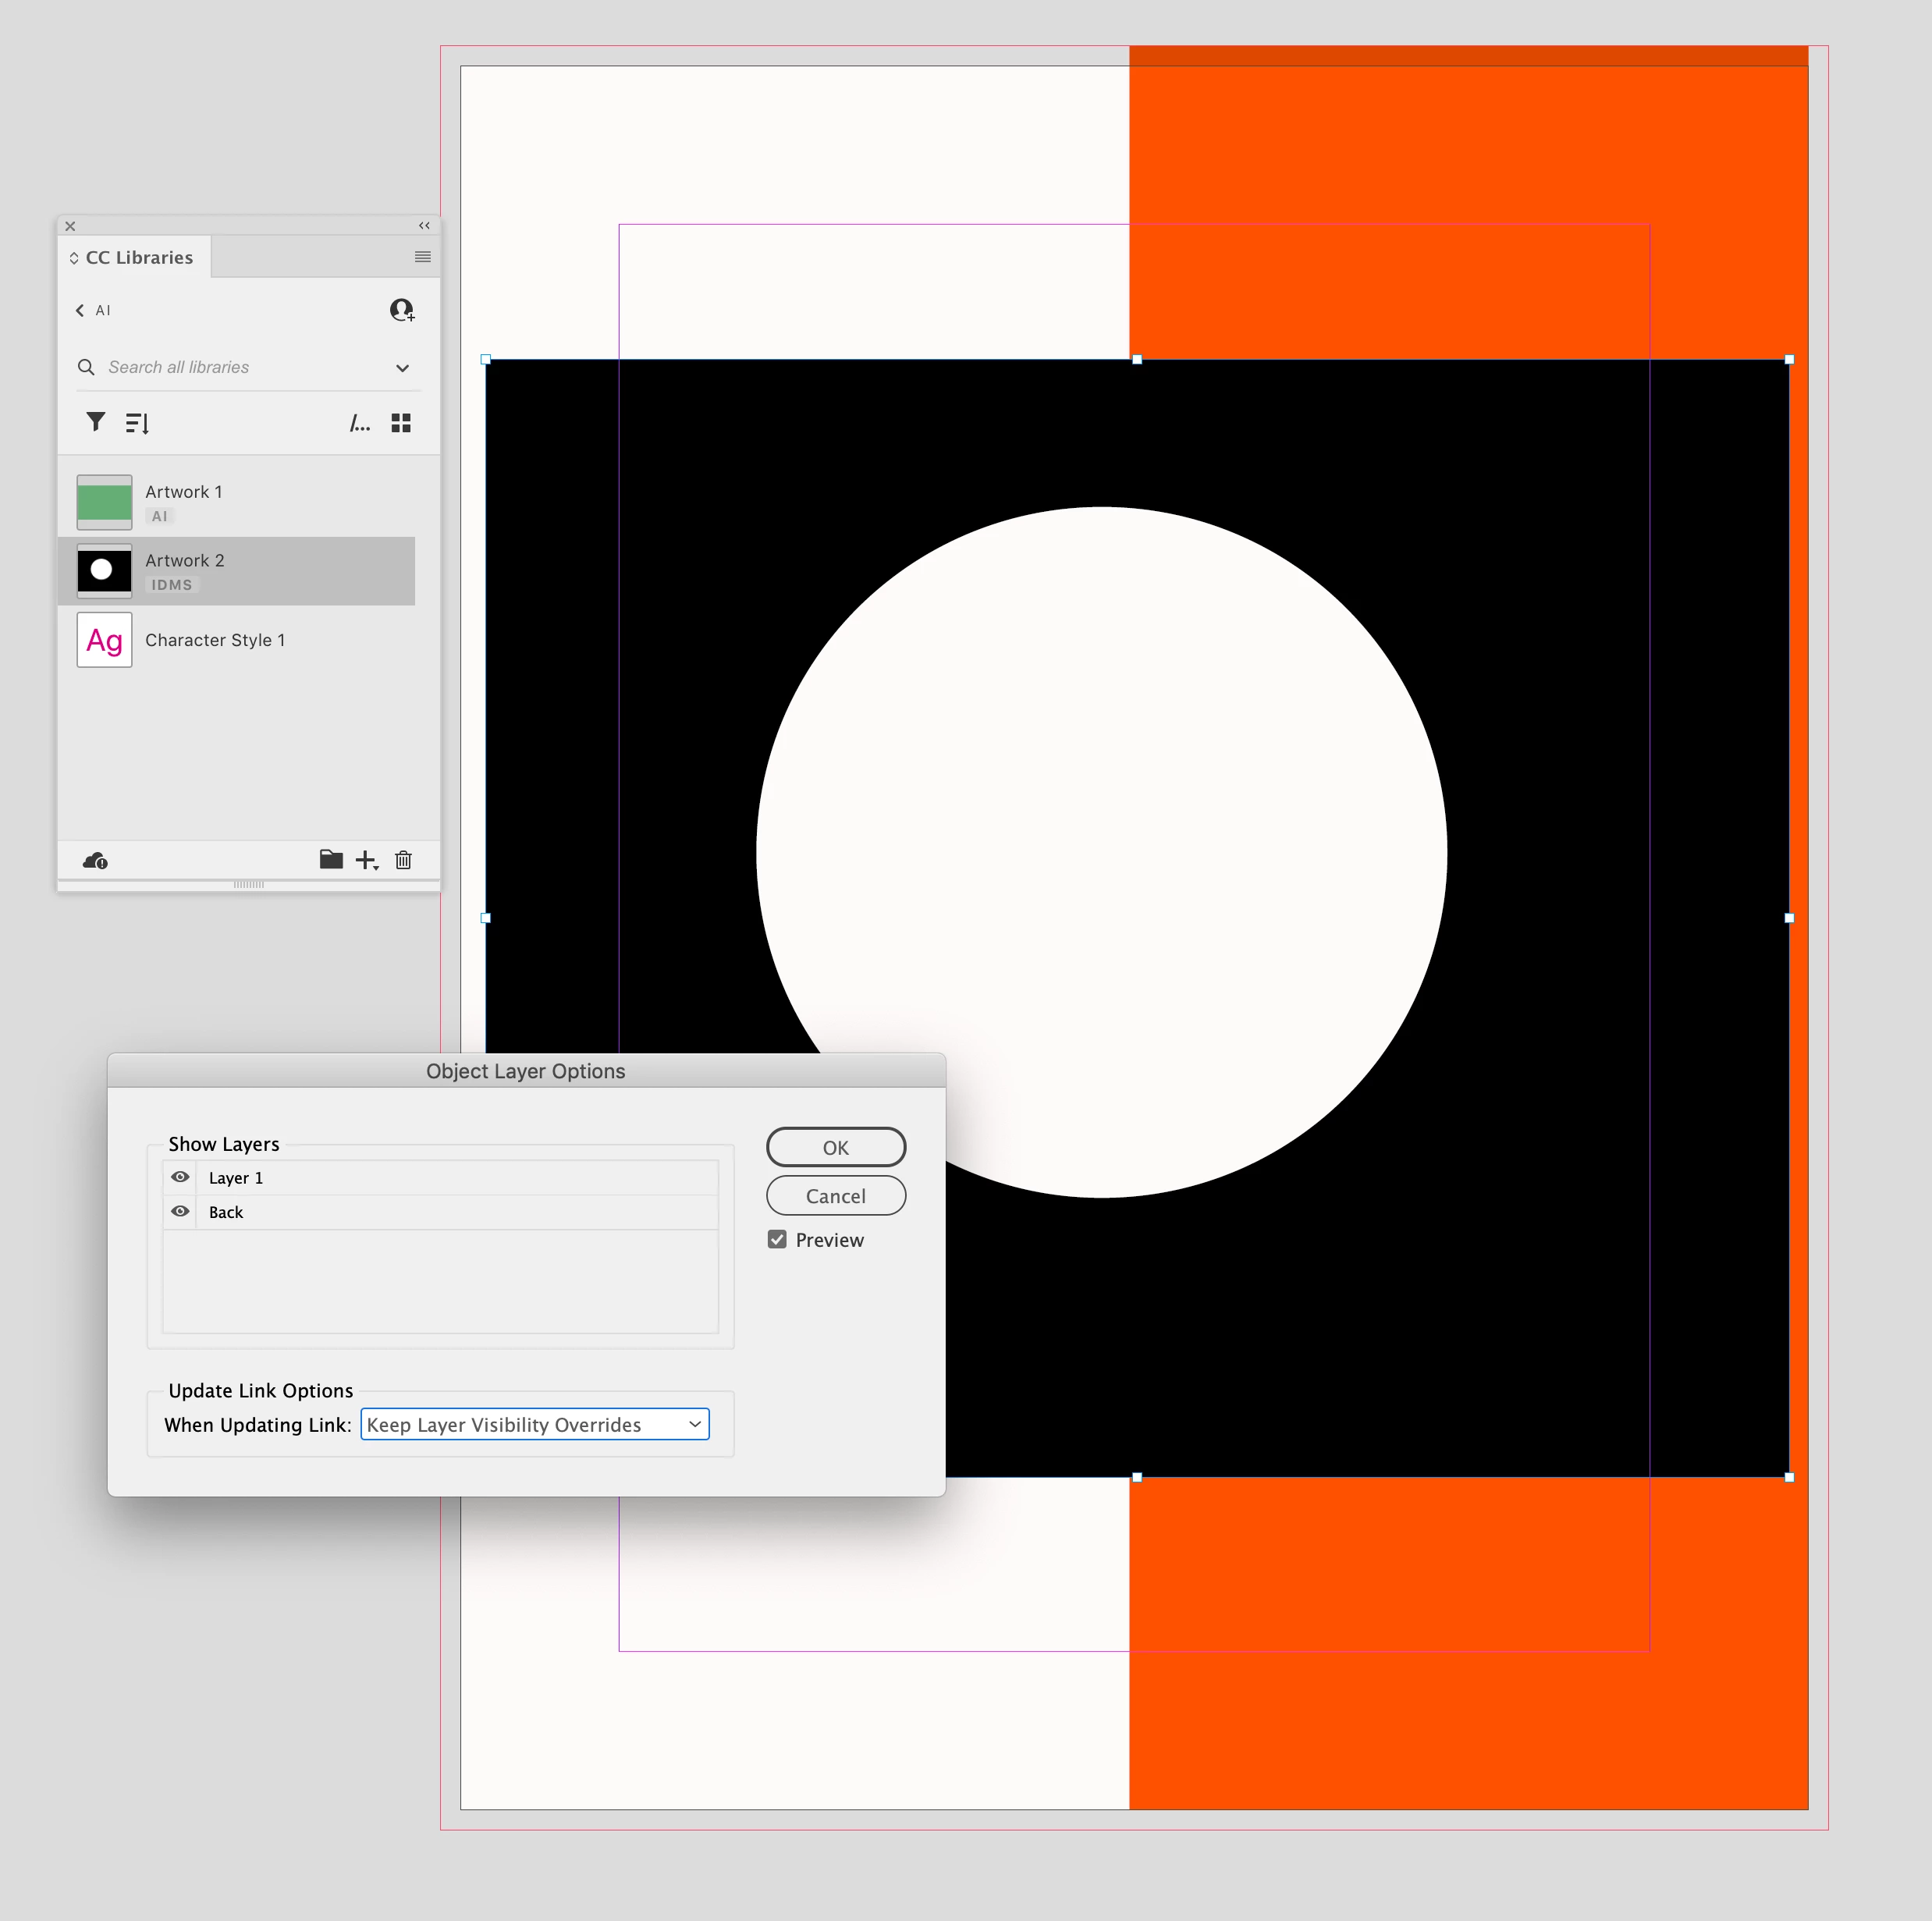Screen dimensions: 1932x1921
Task: Click the add element plus icon
Action: [366, 860]
